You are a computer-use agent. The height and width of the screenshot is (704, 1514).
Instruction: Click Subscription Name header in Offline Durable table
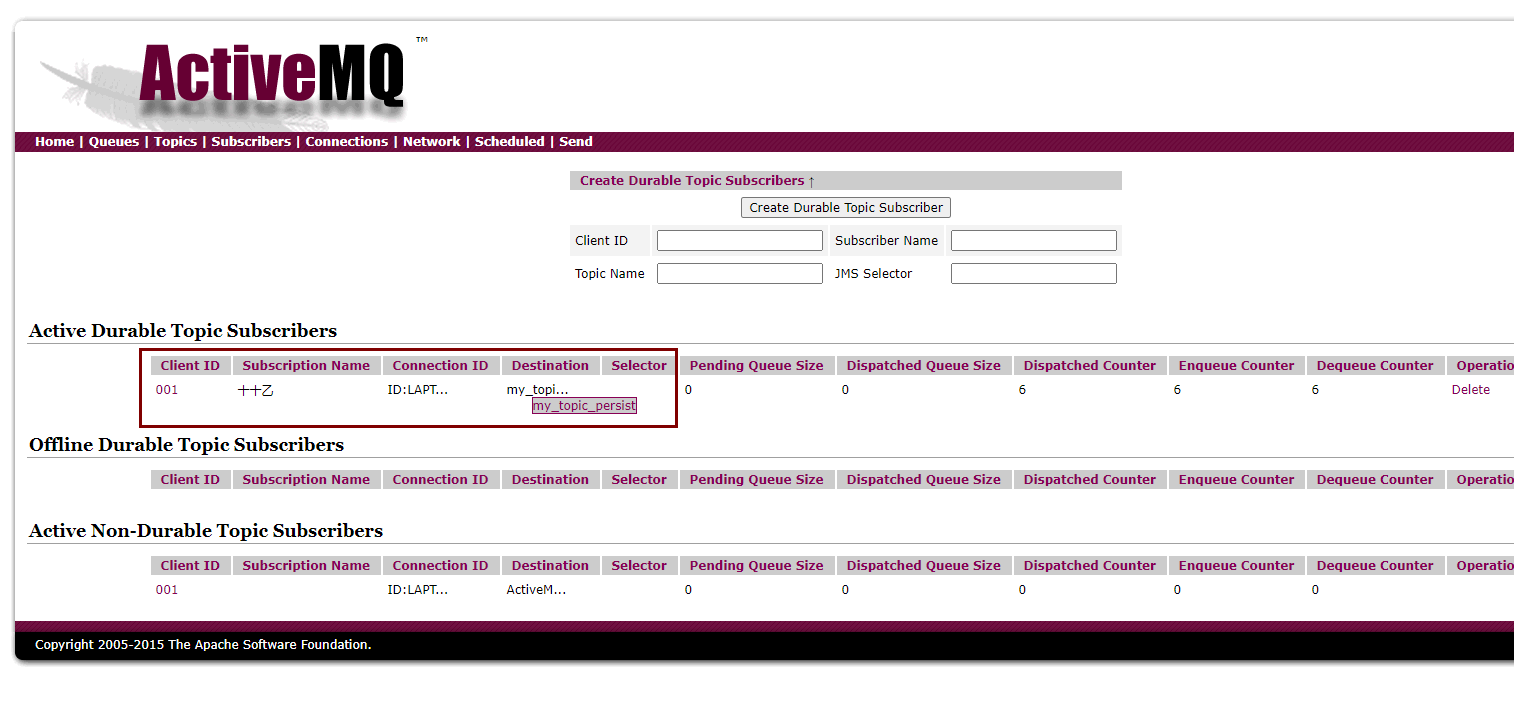(306, 480)
